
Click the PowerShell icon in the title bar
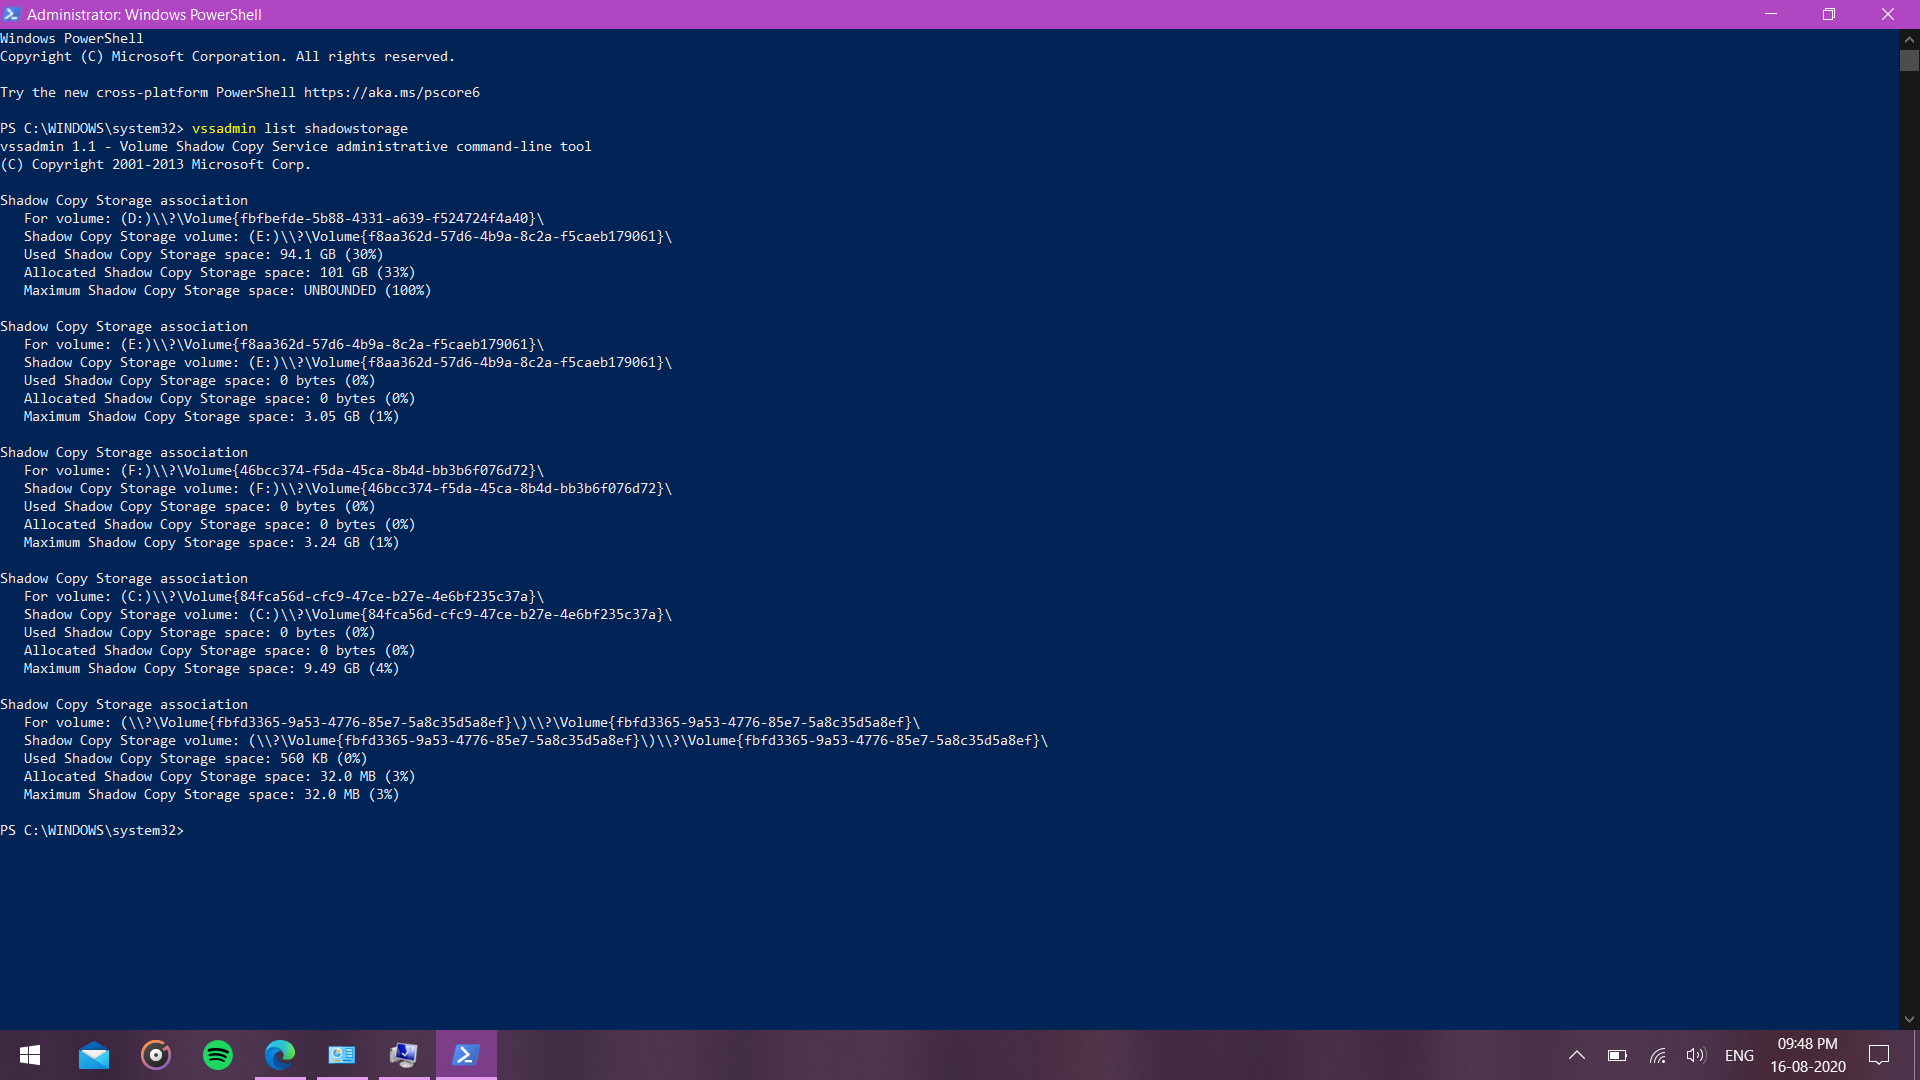(12, 14)
